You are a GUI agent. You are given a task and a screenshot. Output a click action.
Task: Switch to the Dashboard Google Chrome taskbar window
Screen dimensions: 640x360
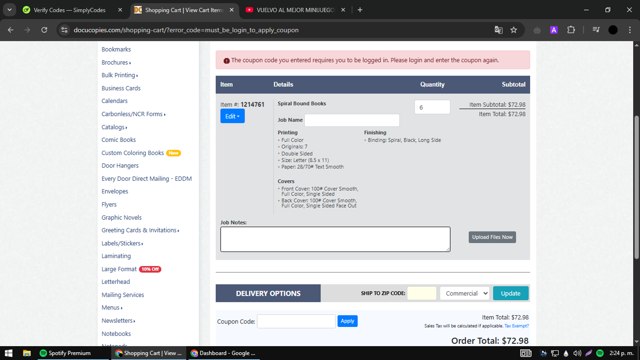tap(223, 353)
